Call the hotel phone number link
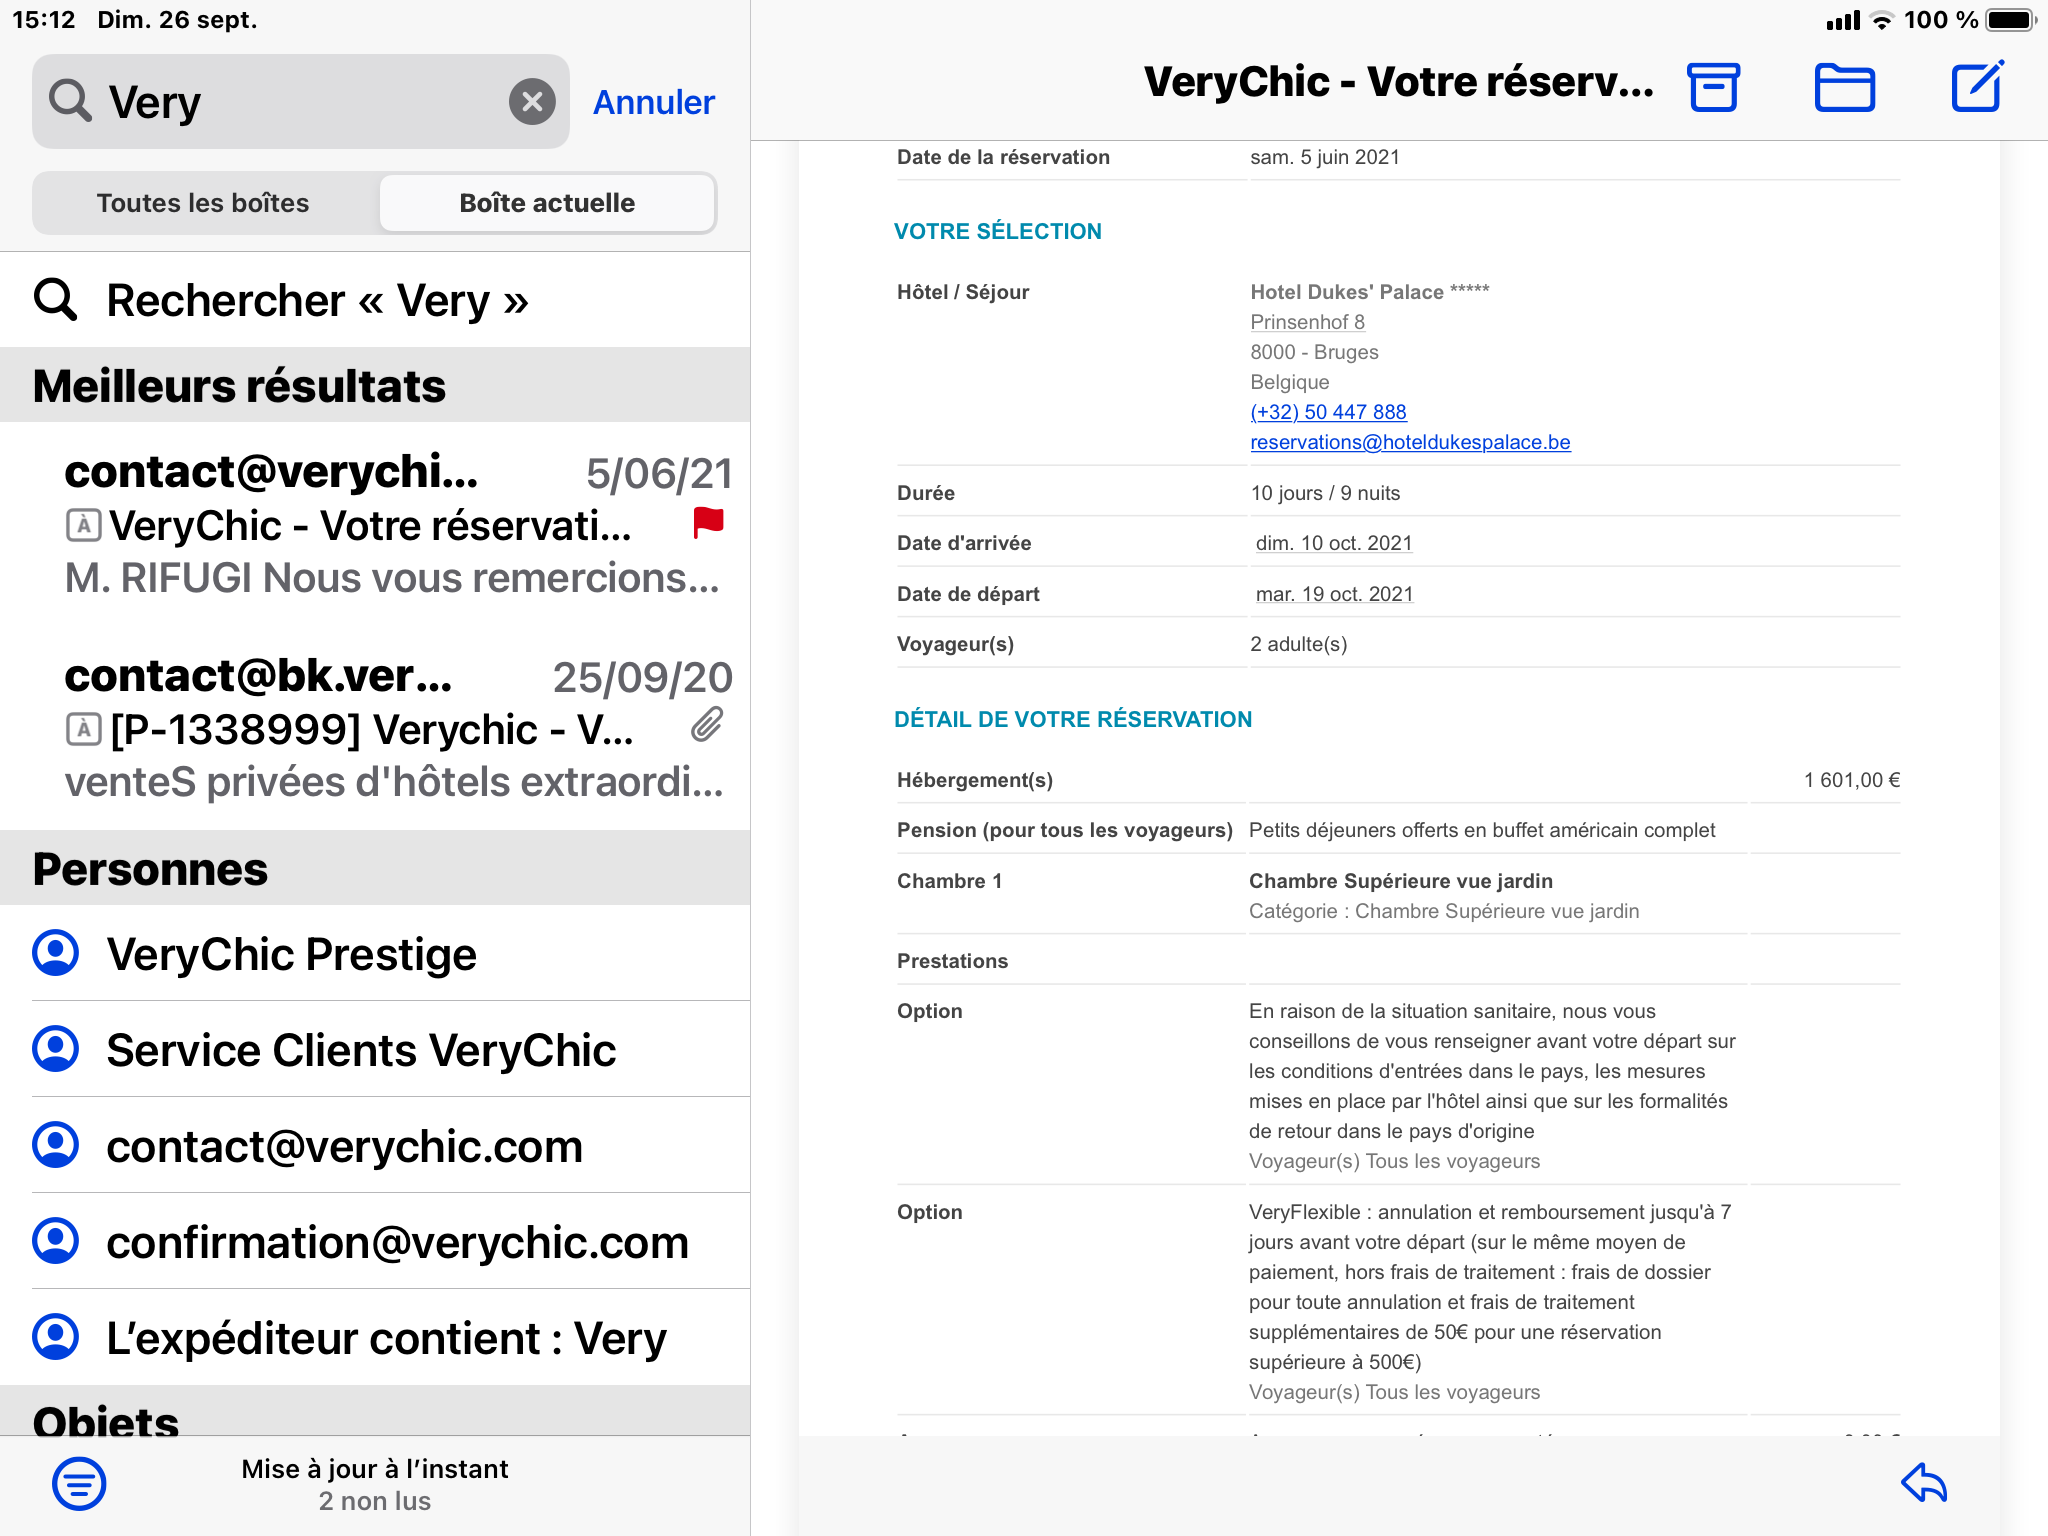Viewport: 2048px width, 1536px height. (1328, 412)
